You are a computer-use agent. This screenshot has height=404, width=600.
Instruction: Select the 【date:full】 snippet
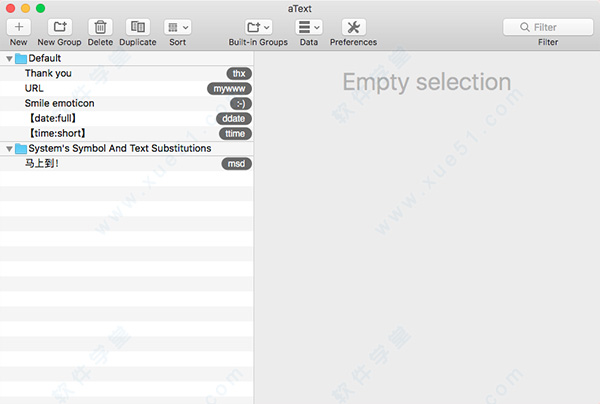(126, 118)
